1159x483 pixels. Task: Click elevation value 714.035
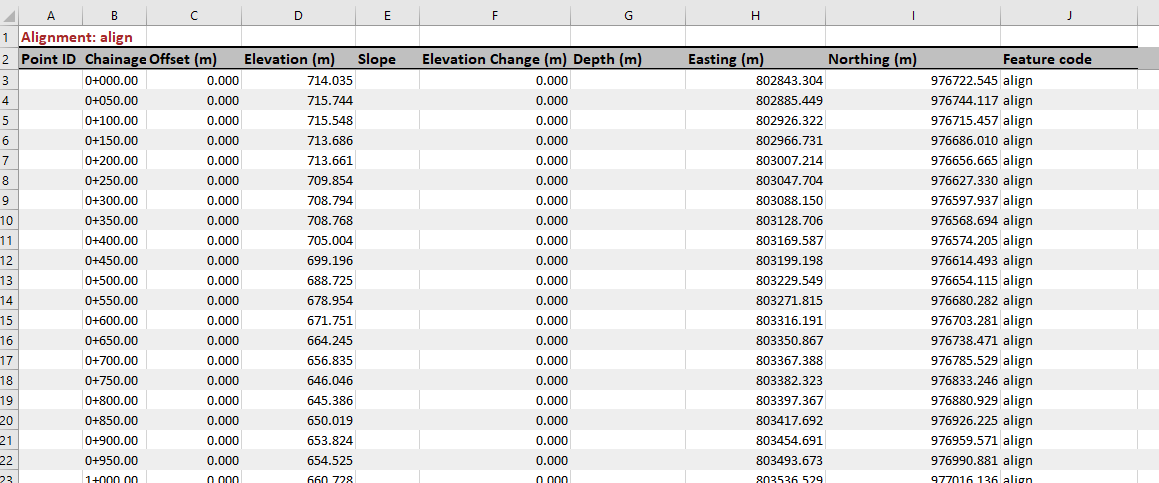(329, 80)
